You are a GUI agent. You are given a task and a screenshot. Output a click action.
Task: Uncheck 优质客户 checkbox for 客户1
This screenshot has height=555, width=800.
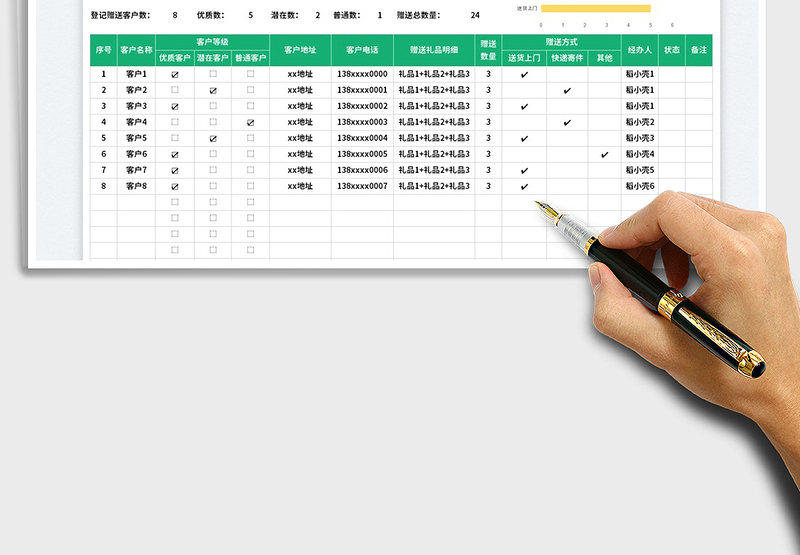(x=175, y=75)
